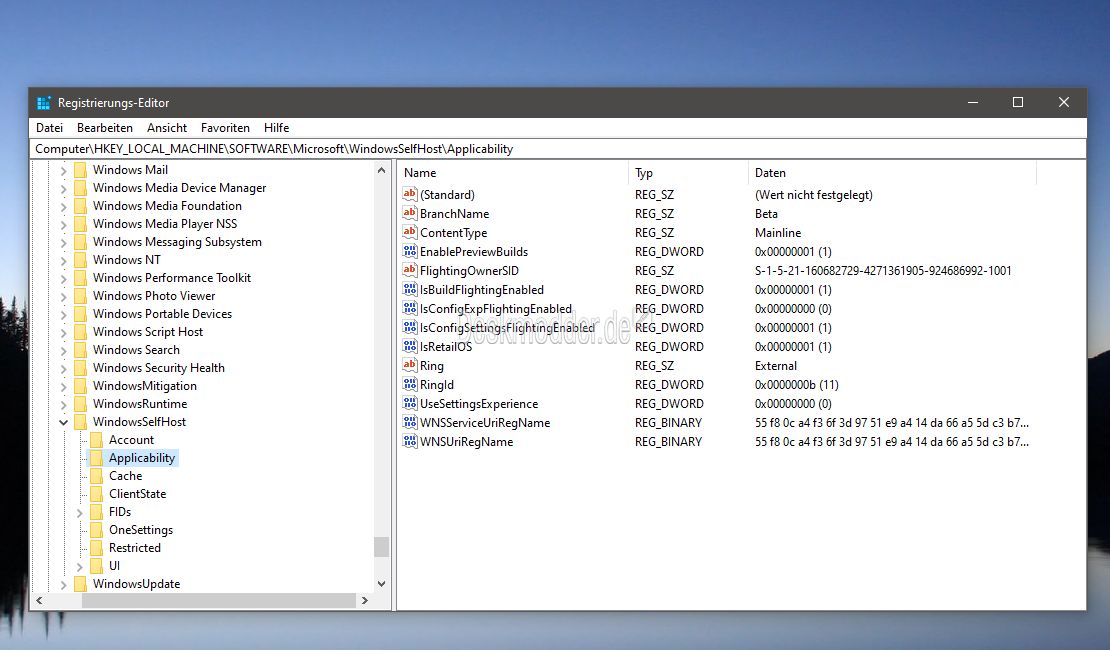Click the Registry Editor app icon in title bar
The height and width of the screenshot is (650, 1110).
tap(44, 103)
